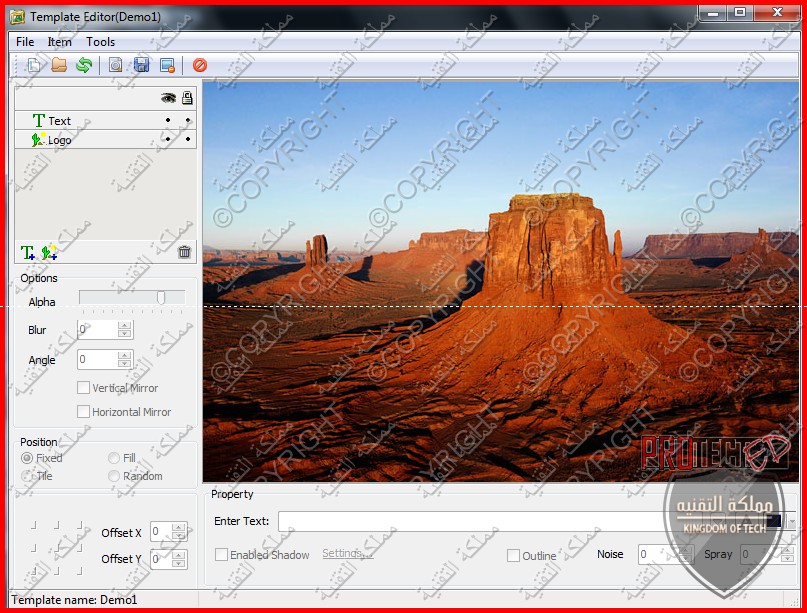This screenshot has height=613, width=807.
Task: Click the 'Template name: Demo1' status text
Action: [x=75, y=600]
